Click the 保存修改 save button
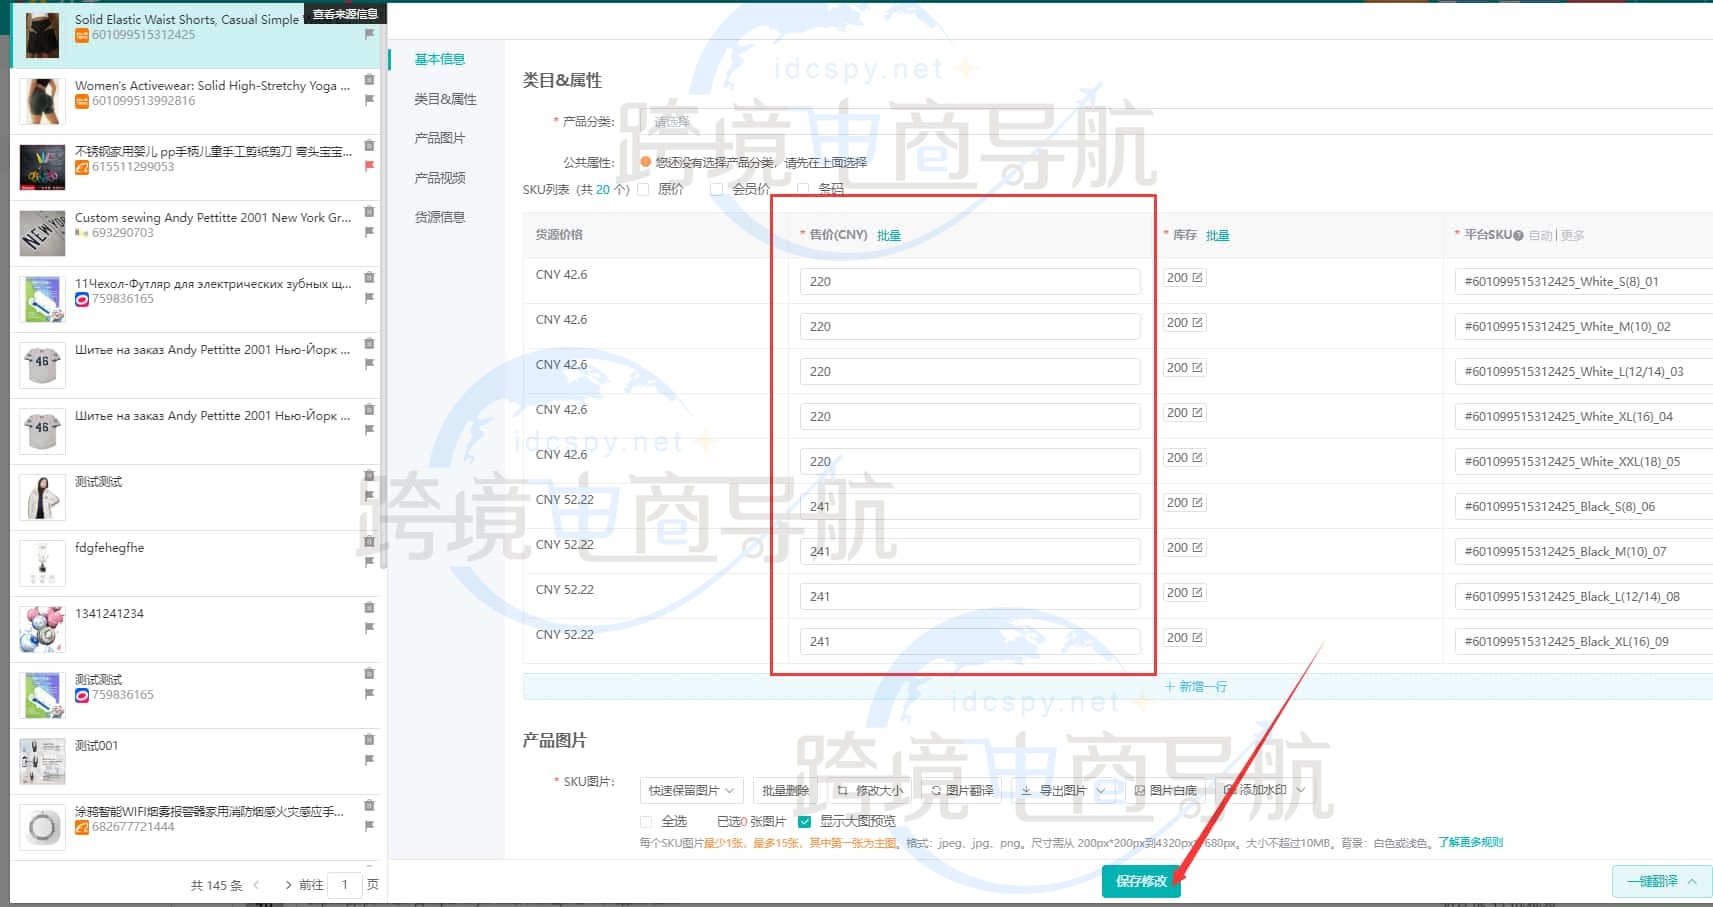 pyautogui.click(x=1140, y=884)
